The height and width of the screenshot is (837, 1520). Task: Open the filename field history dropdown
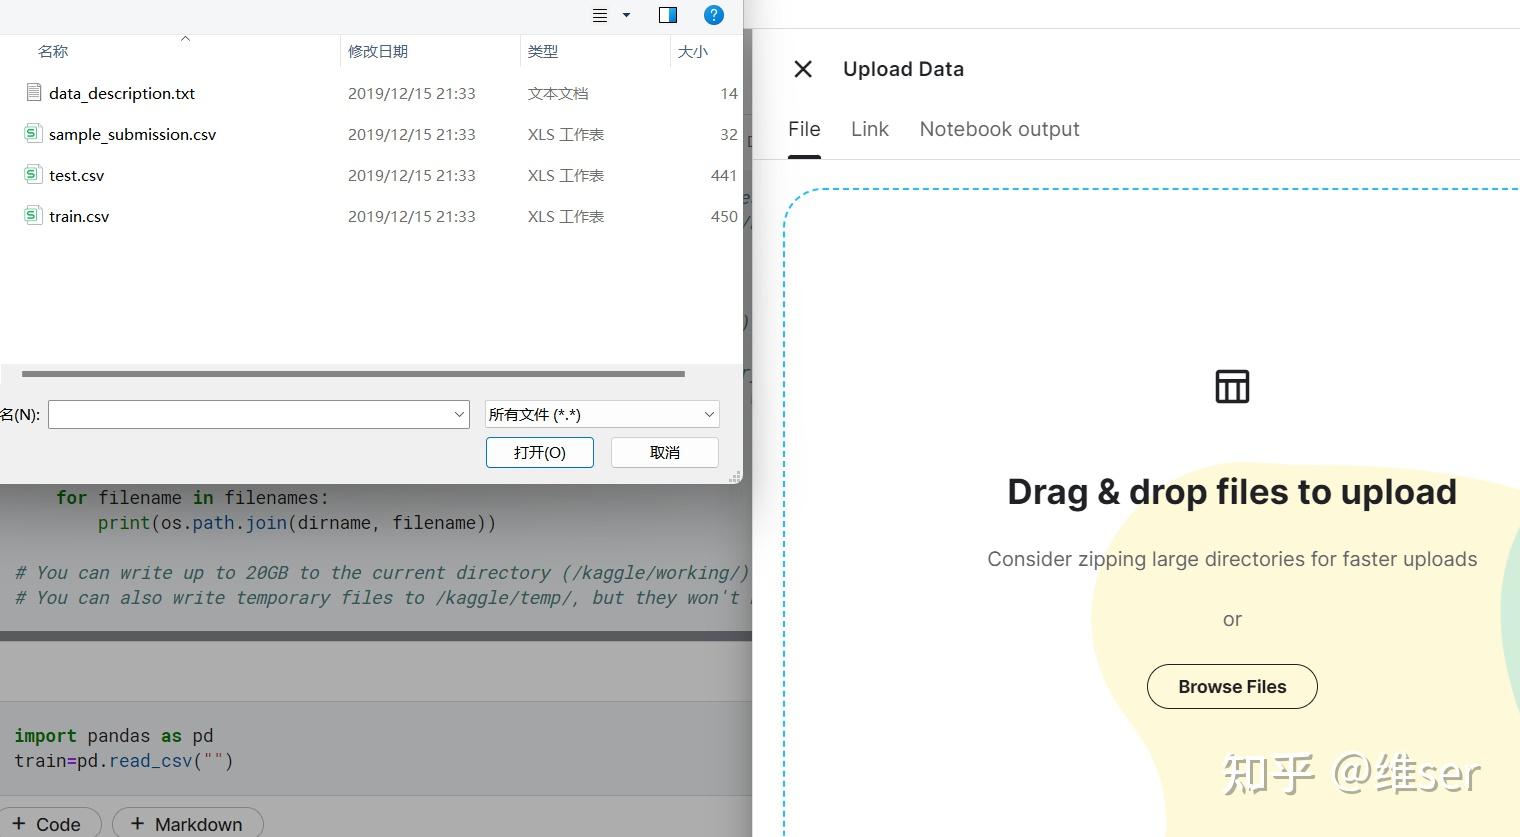pos(458,414)
